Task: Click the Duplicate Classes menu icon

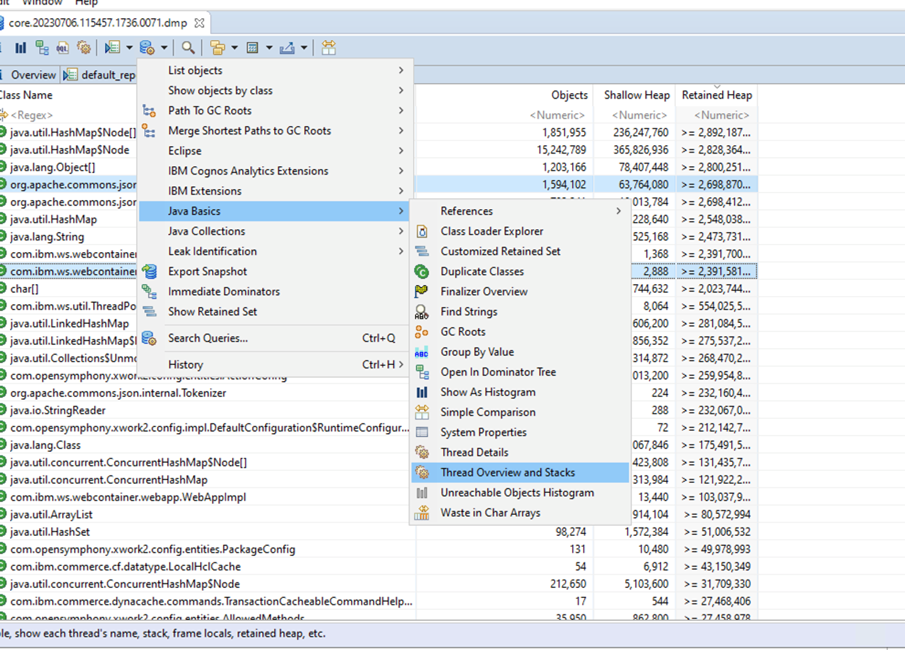Action: 422,272
